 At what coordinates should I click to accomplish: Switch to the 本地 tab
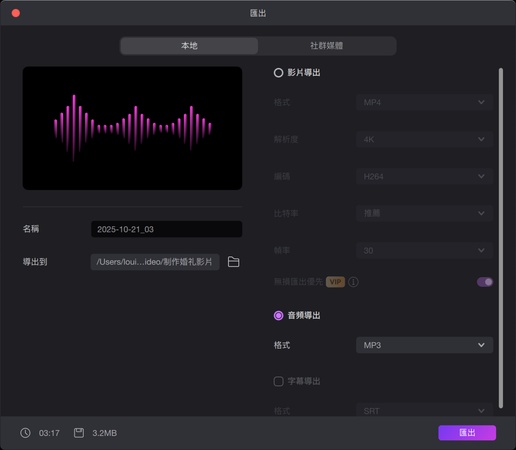coord(189,46)
